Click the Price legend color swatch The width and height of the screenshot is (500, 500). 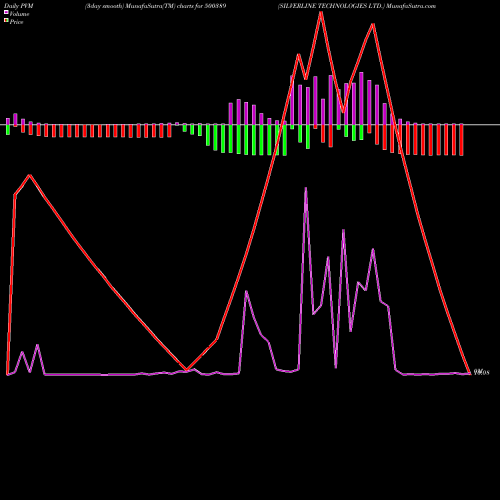6,21
